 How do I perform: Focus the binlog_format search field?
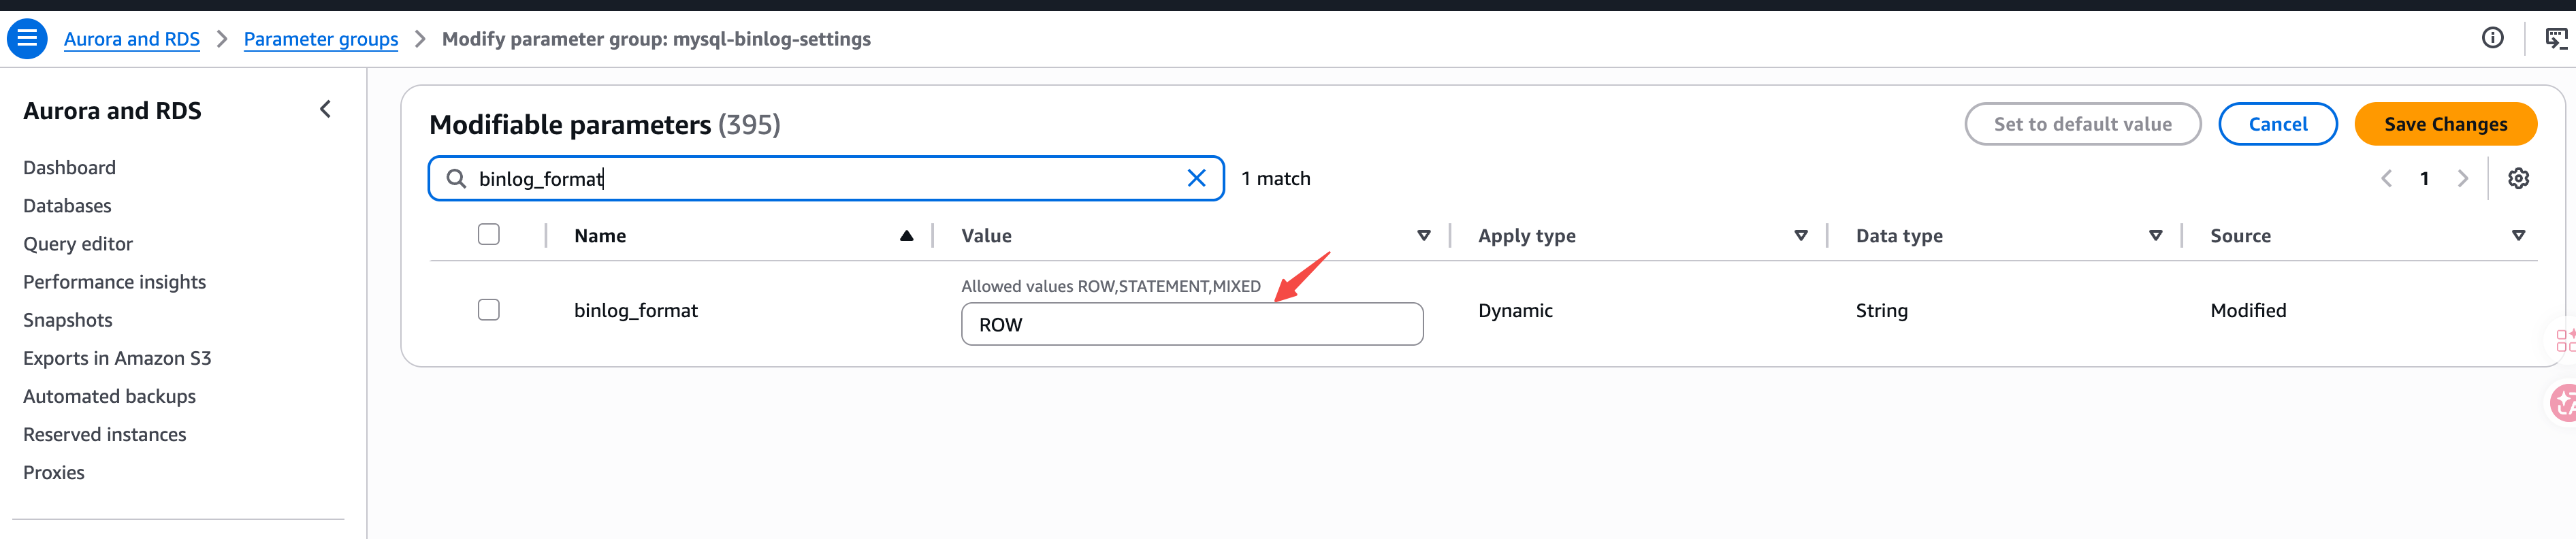coord(826,178)
